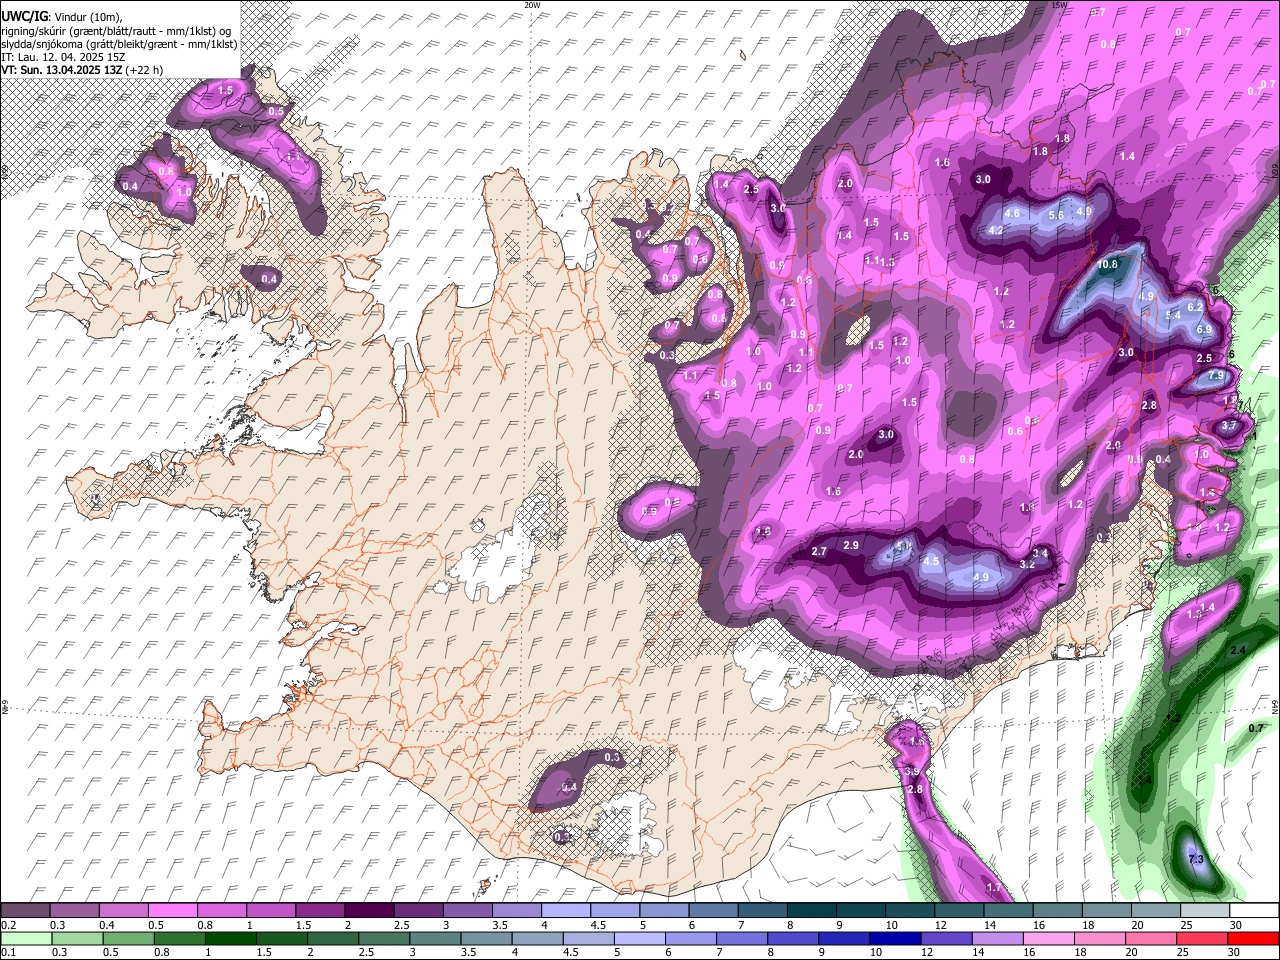Pick the top legend swatch between 9 and 10
This screenshot has width=1280, height=960.
[x=859, y=910]
